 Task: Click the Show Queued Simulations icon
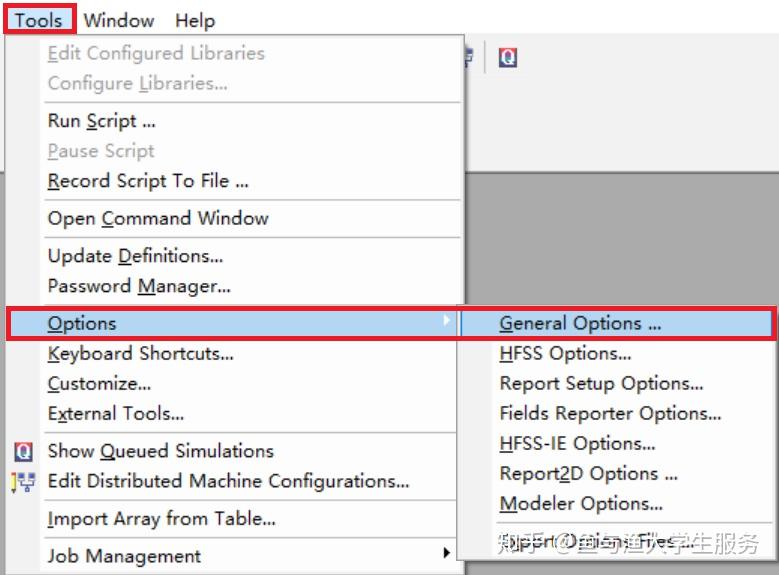(x=23, y=451)
